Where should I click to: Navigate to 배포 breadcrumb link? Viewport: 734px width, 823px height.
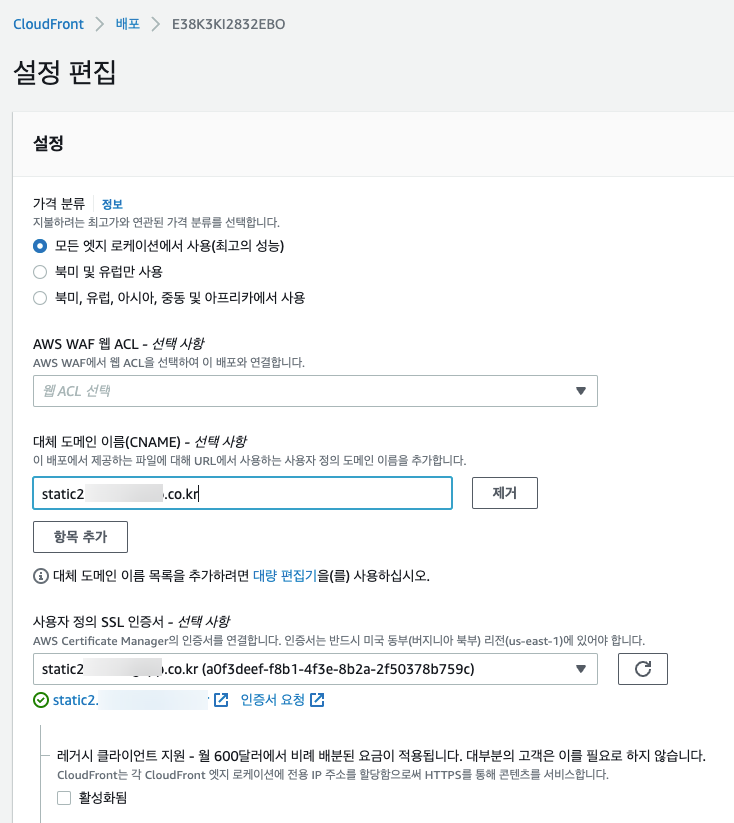pos(127,23)
